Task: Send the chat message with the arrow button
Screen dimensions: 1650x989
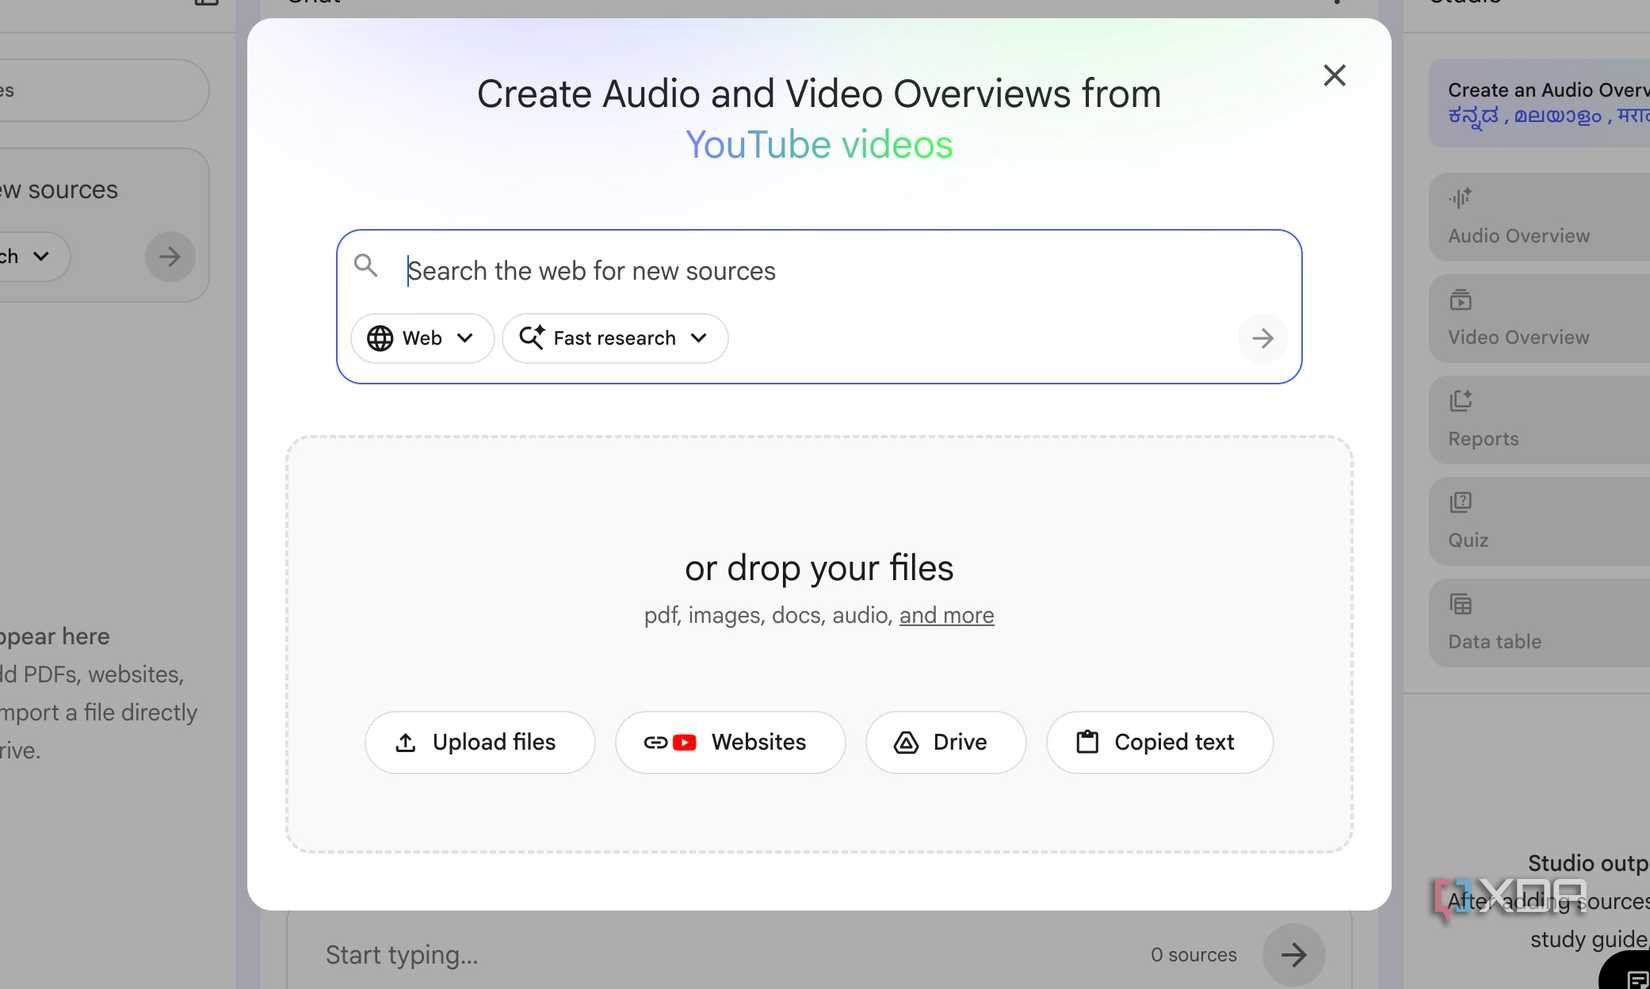Action: point(1294,955)
